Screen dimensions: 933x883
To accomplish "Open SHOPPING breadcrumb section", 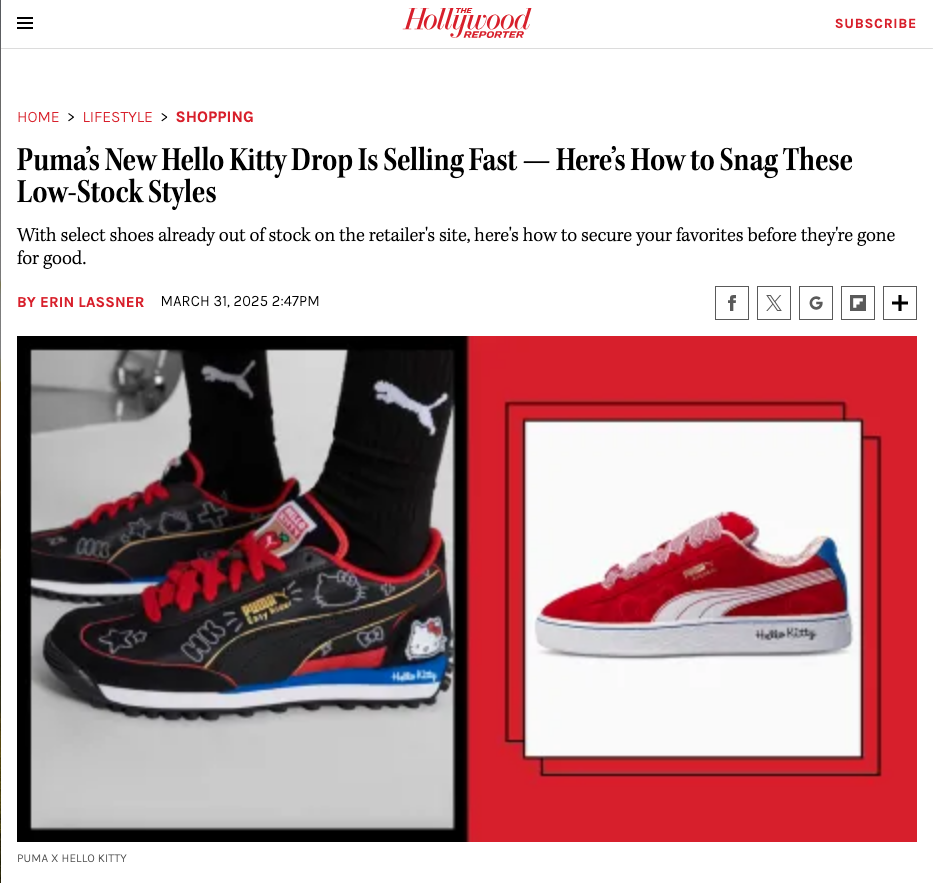I will click(215, 117).
